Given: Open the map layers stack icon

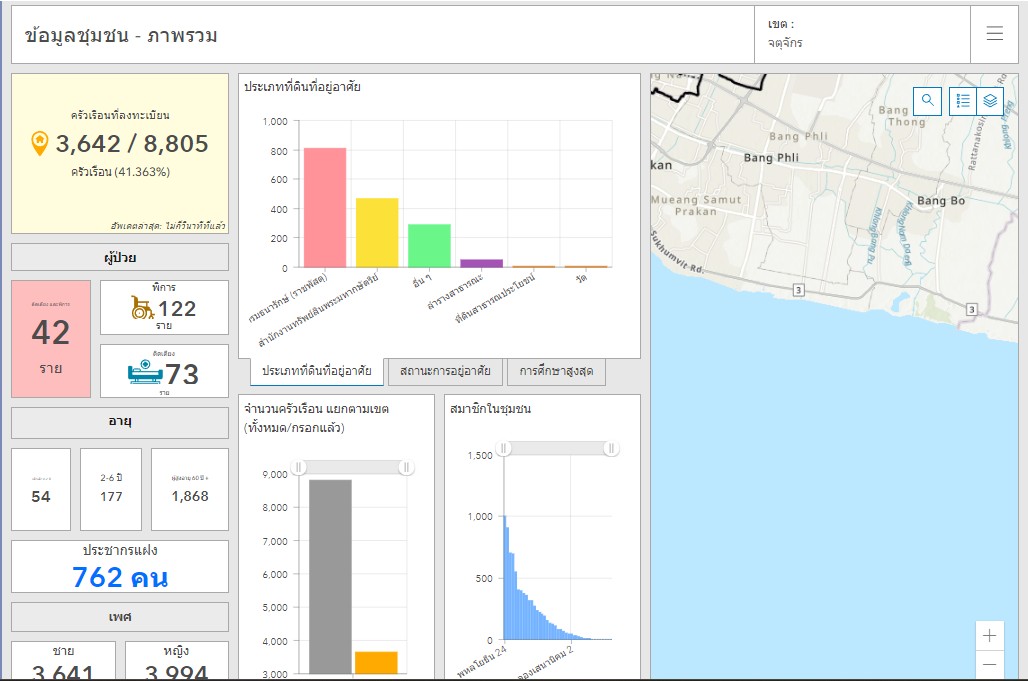Looking at the screenshot, I should (990, 100).
